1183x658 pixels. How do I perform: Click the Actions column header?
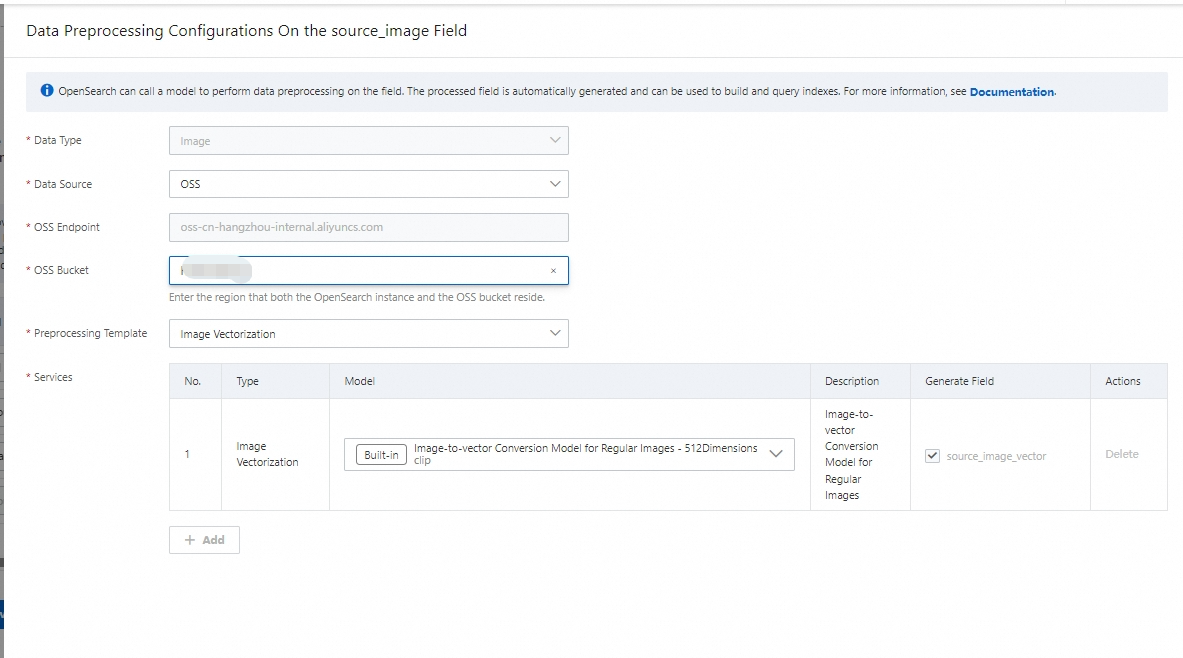[x=1122, y=381]
